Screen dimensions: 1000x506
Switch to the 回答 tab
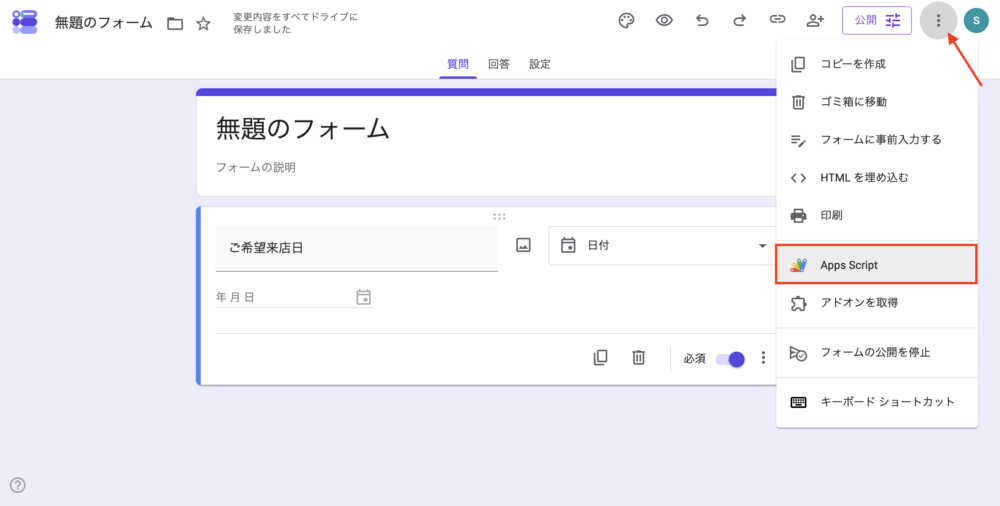(499, 64)
